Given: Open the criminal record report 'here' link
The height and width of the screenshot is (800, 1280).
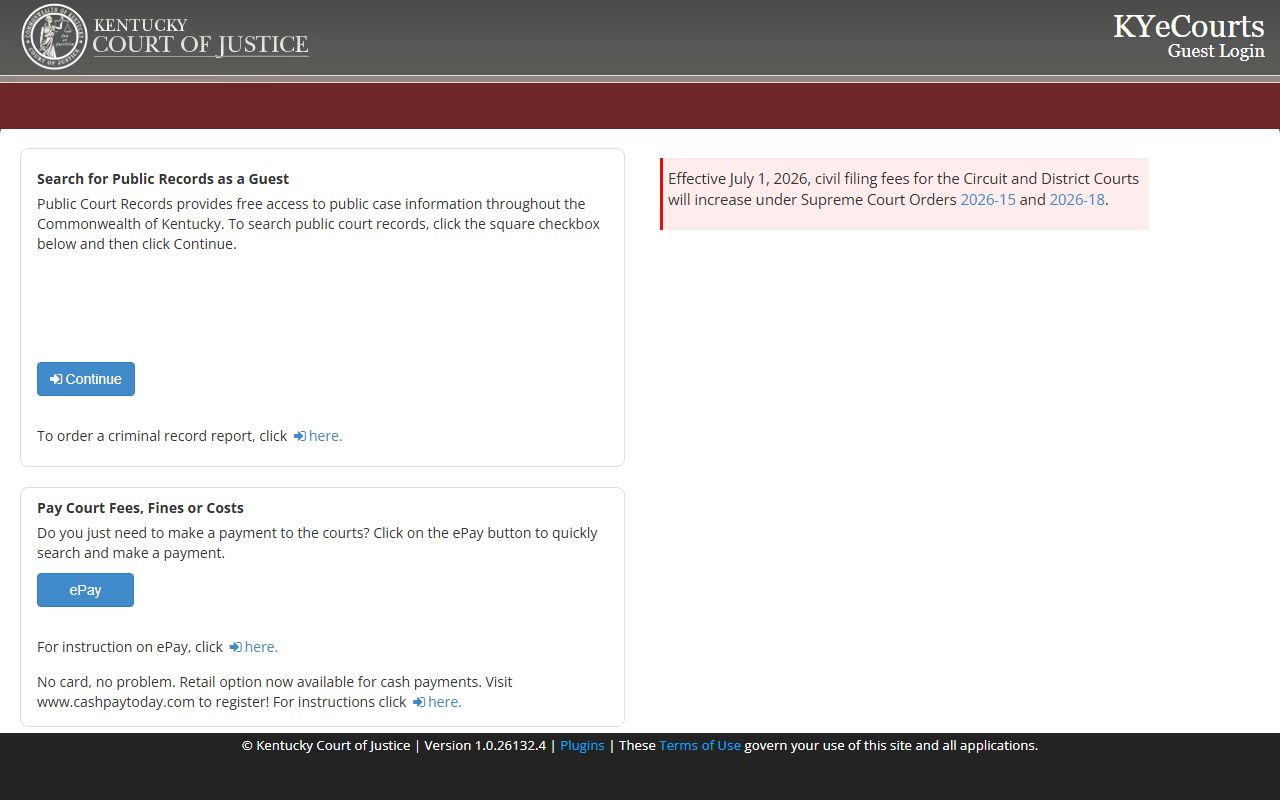Looking at the screenshot, I should click(318, 436).
